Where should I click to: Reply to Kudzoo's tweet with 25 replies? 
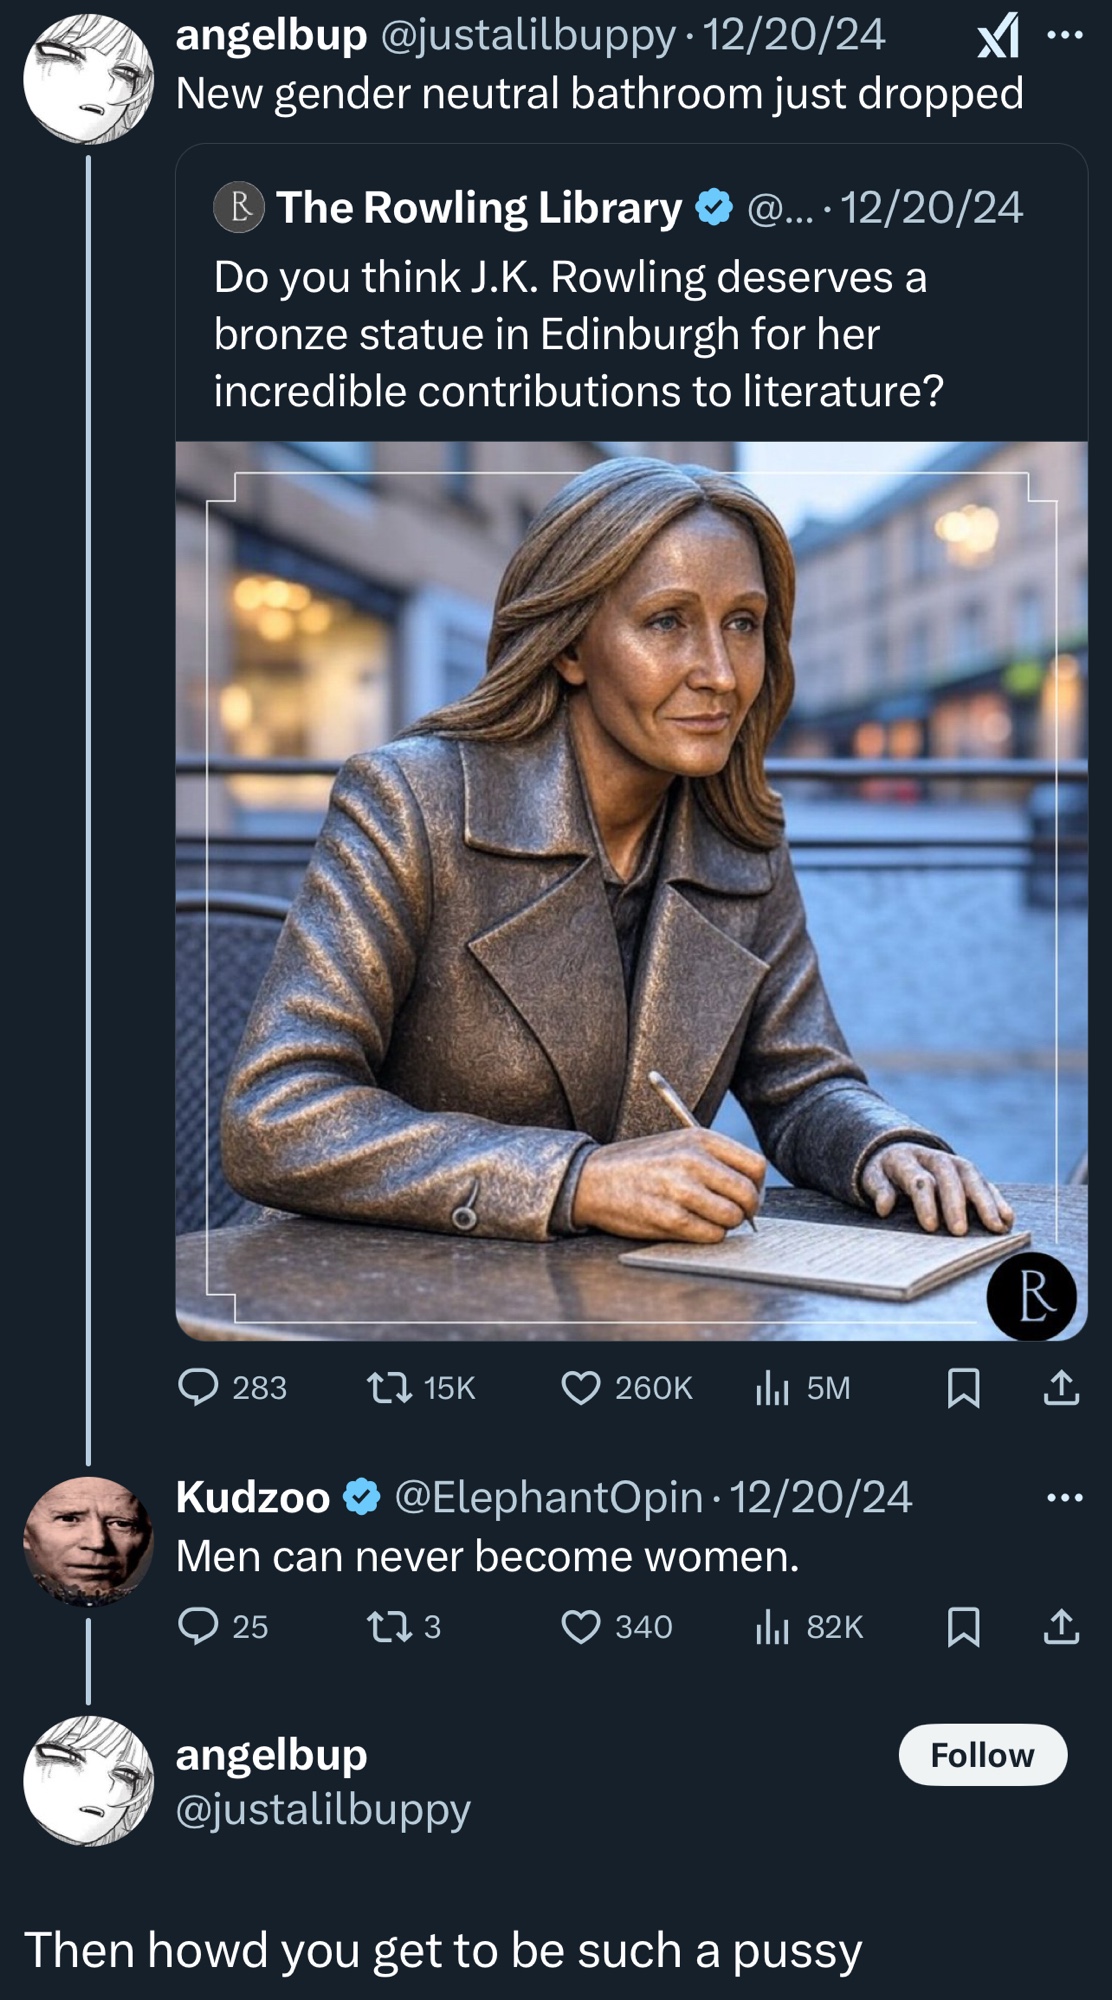point(198,1627)
